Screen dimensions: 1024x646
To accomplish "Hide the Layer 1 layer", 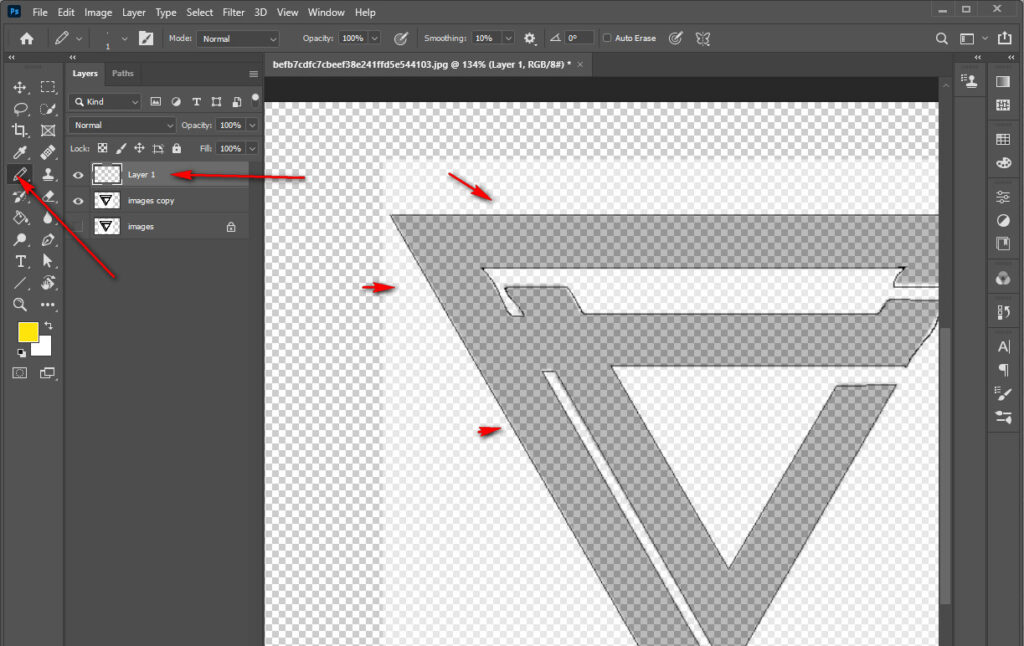I will tap(78, 174).
